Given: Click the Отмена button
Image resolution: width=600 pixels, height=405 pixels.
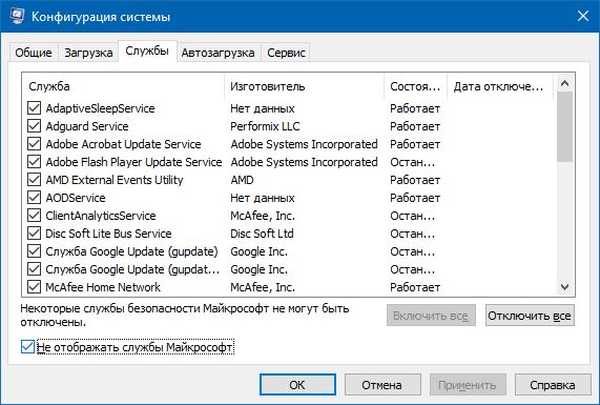Looking at the screenshot, I should (x=382, y=385).
